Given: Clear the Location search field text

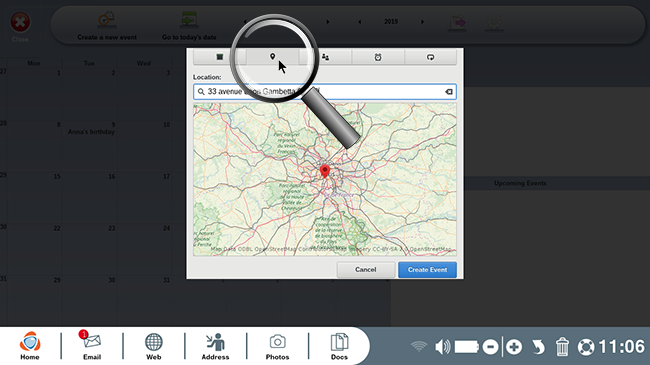Looking at the screenshot, I should click(x=449, y=92).
